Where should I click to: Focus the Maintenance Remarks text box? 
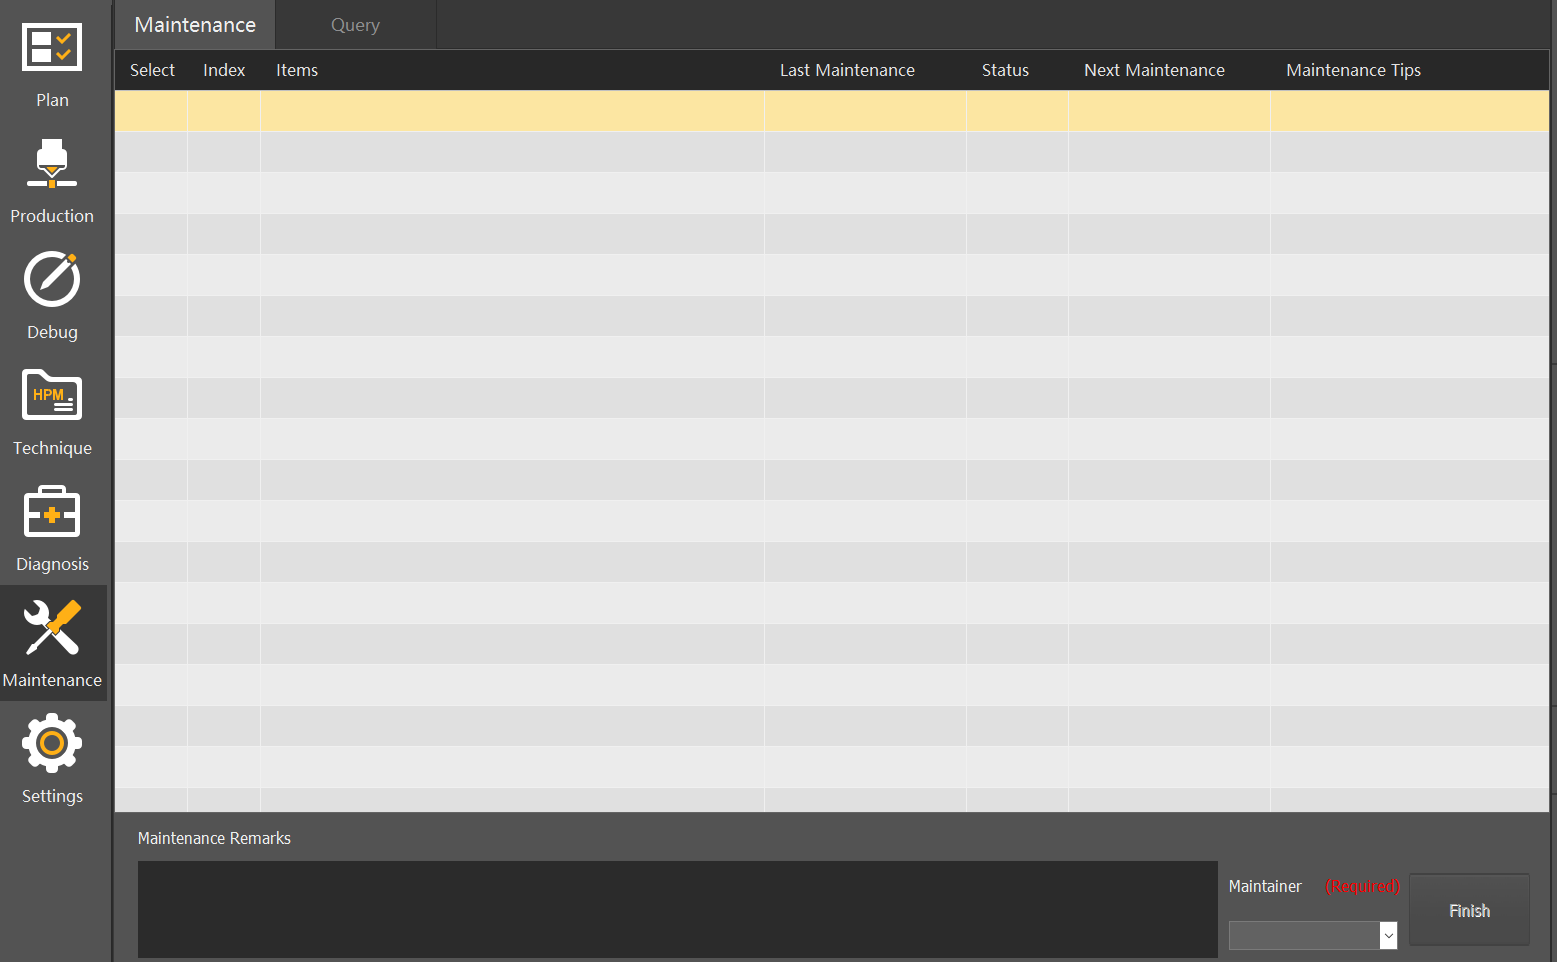click(678, 909)
